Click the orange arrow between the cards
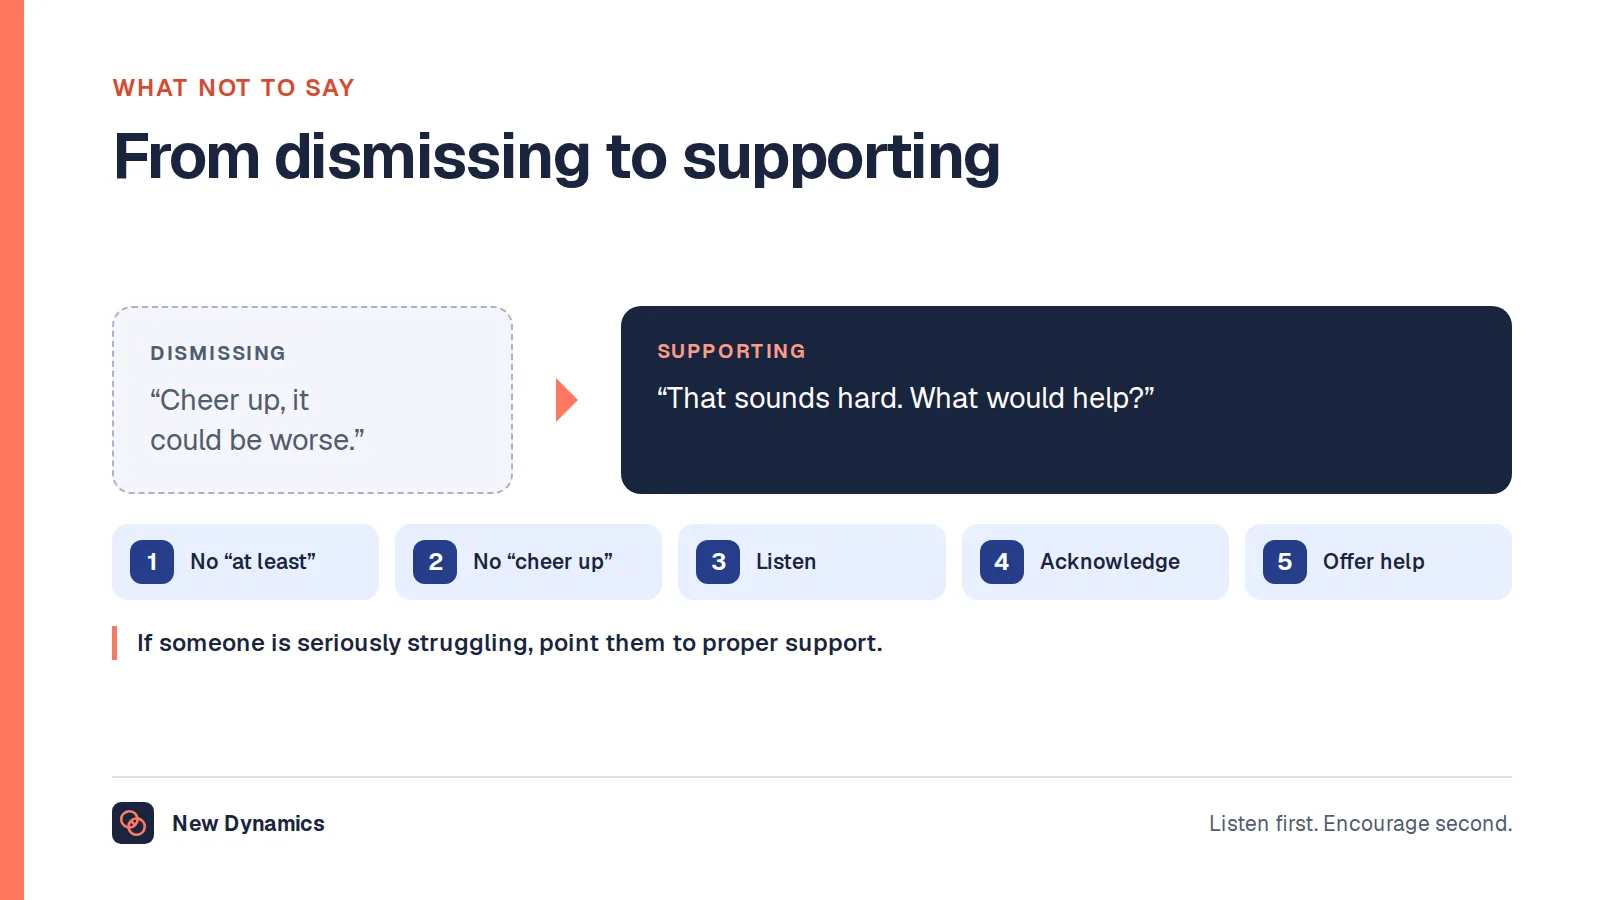Image resolution: width=1600 pixels, height=900 pixels. click(567, 400)
